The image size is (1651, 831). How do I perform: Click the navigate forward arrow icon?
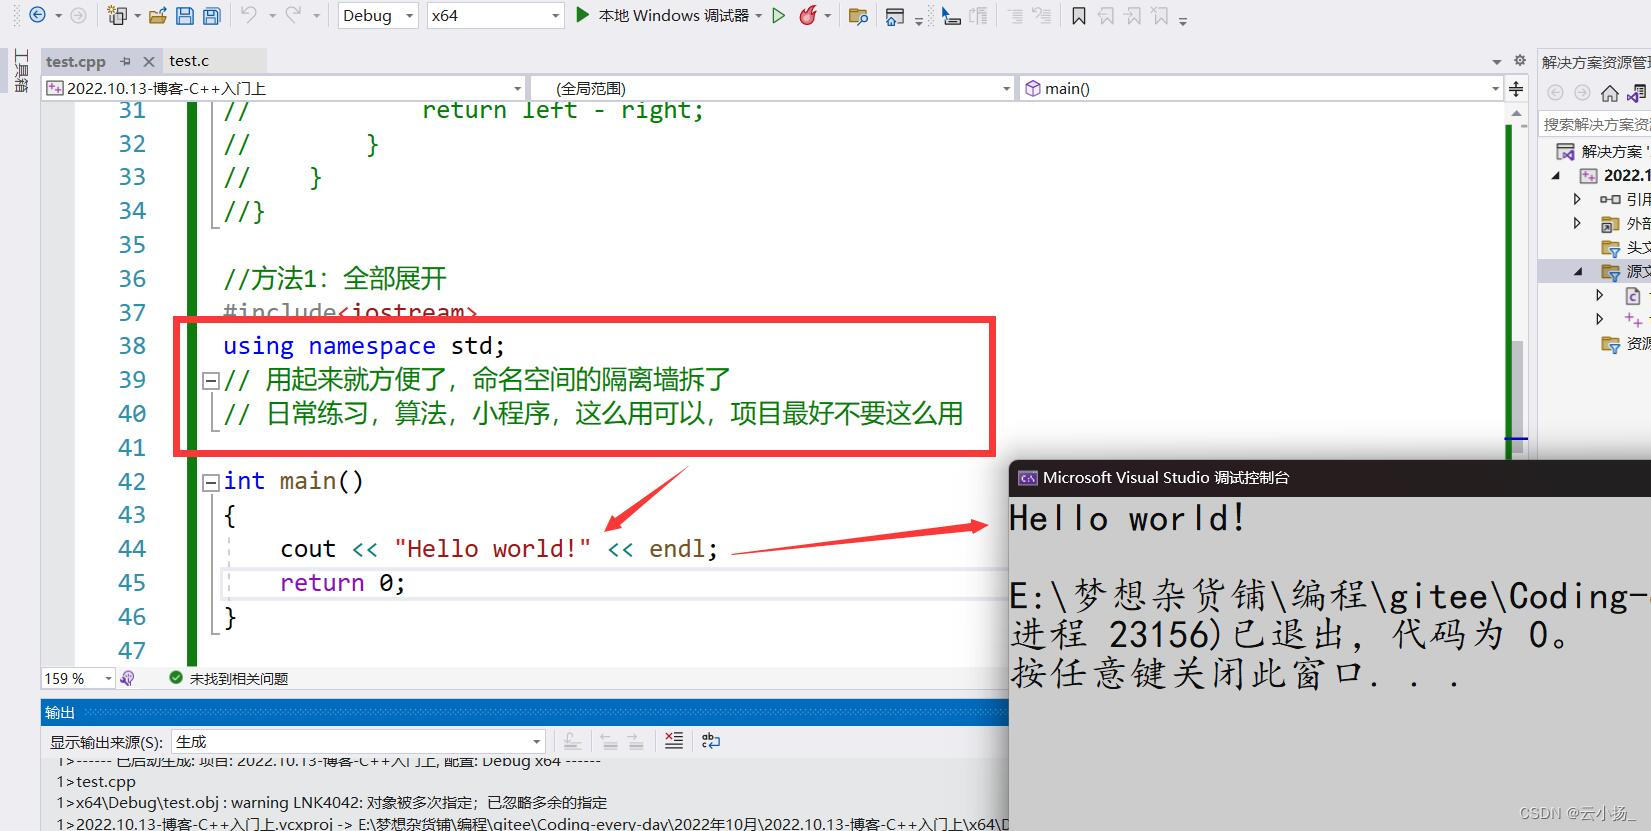click(x=78, y=15)
